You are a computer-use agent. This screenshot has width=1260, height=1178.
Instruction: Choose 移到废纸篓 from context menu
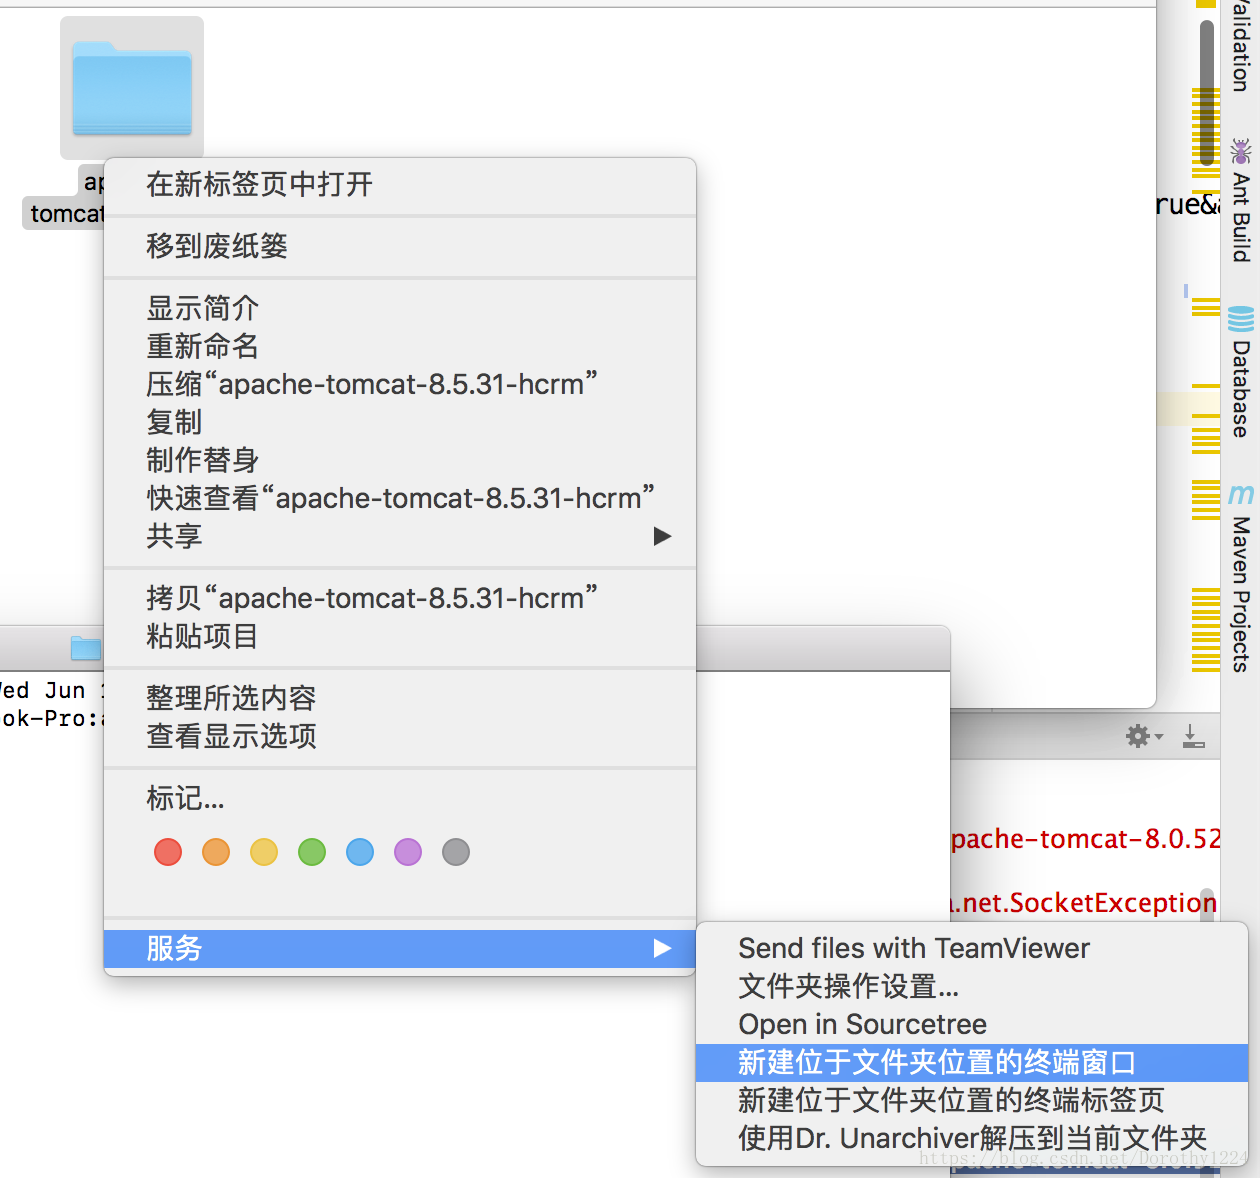pos(217,247)
